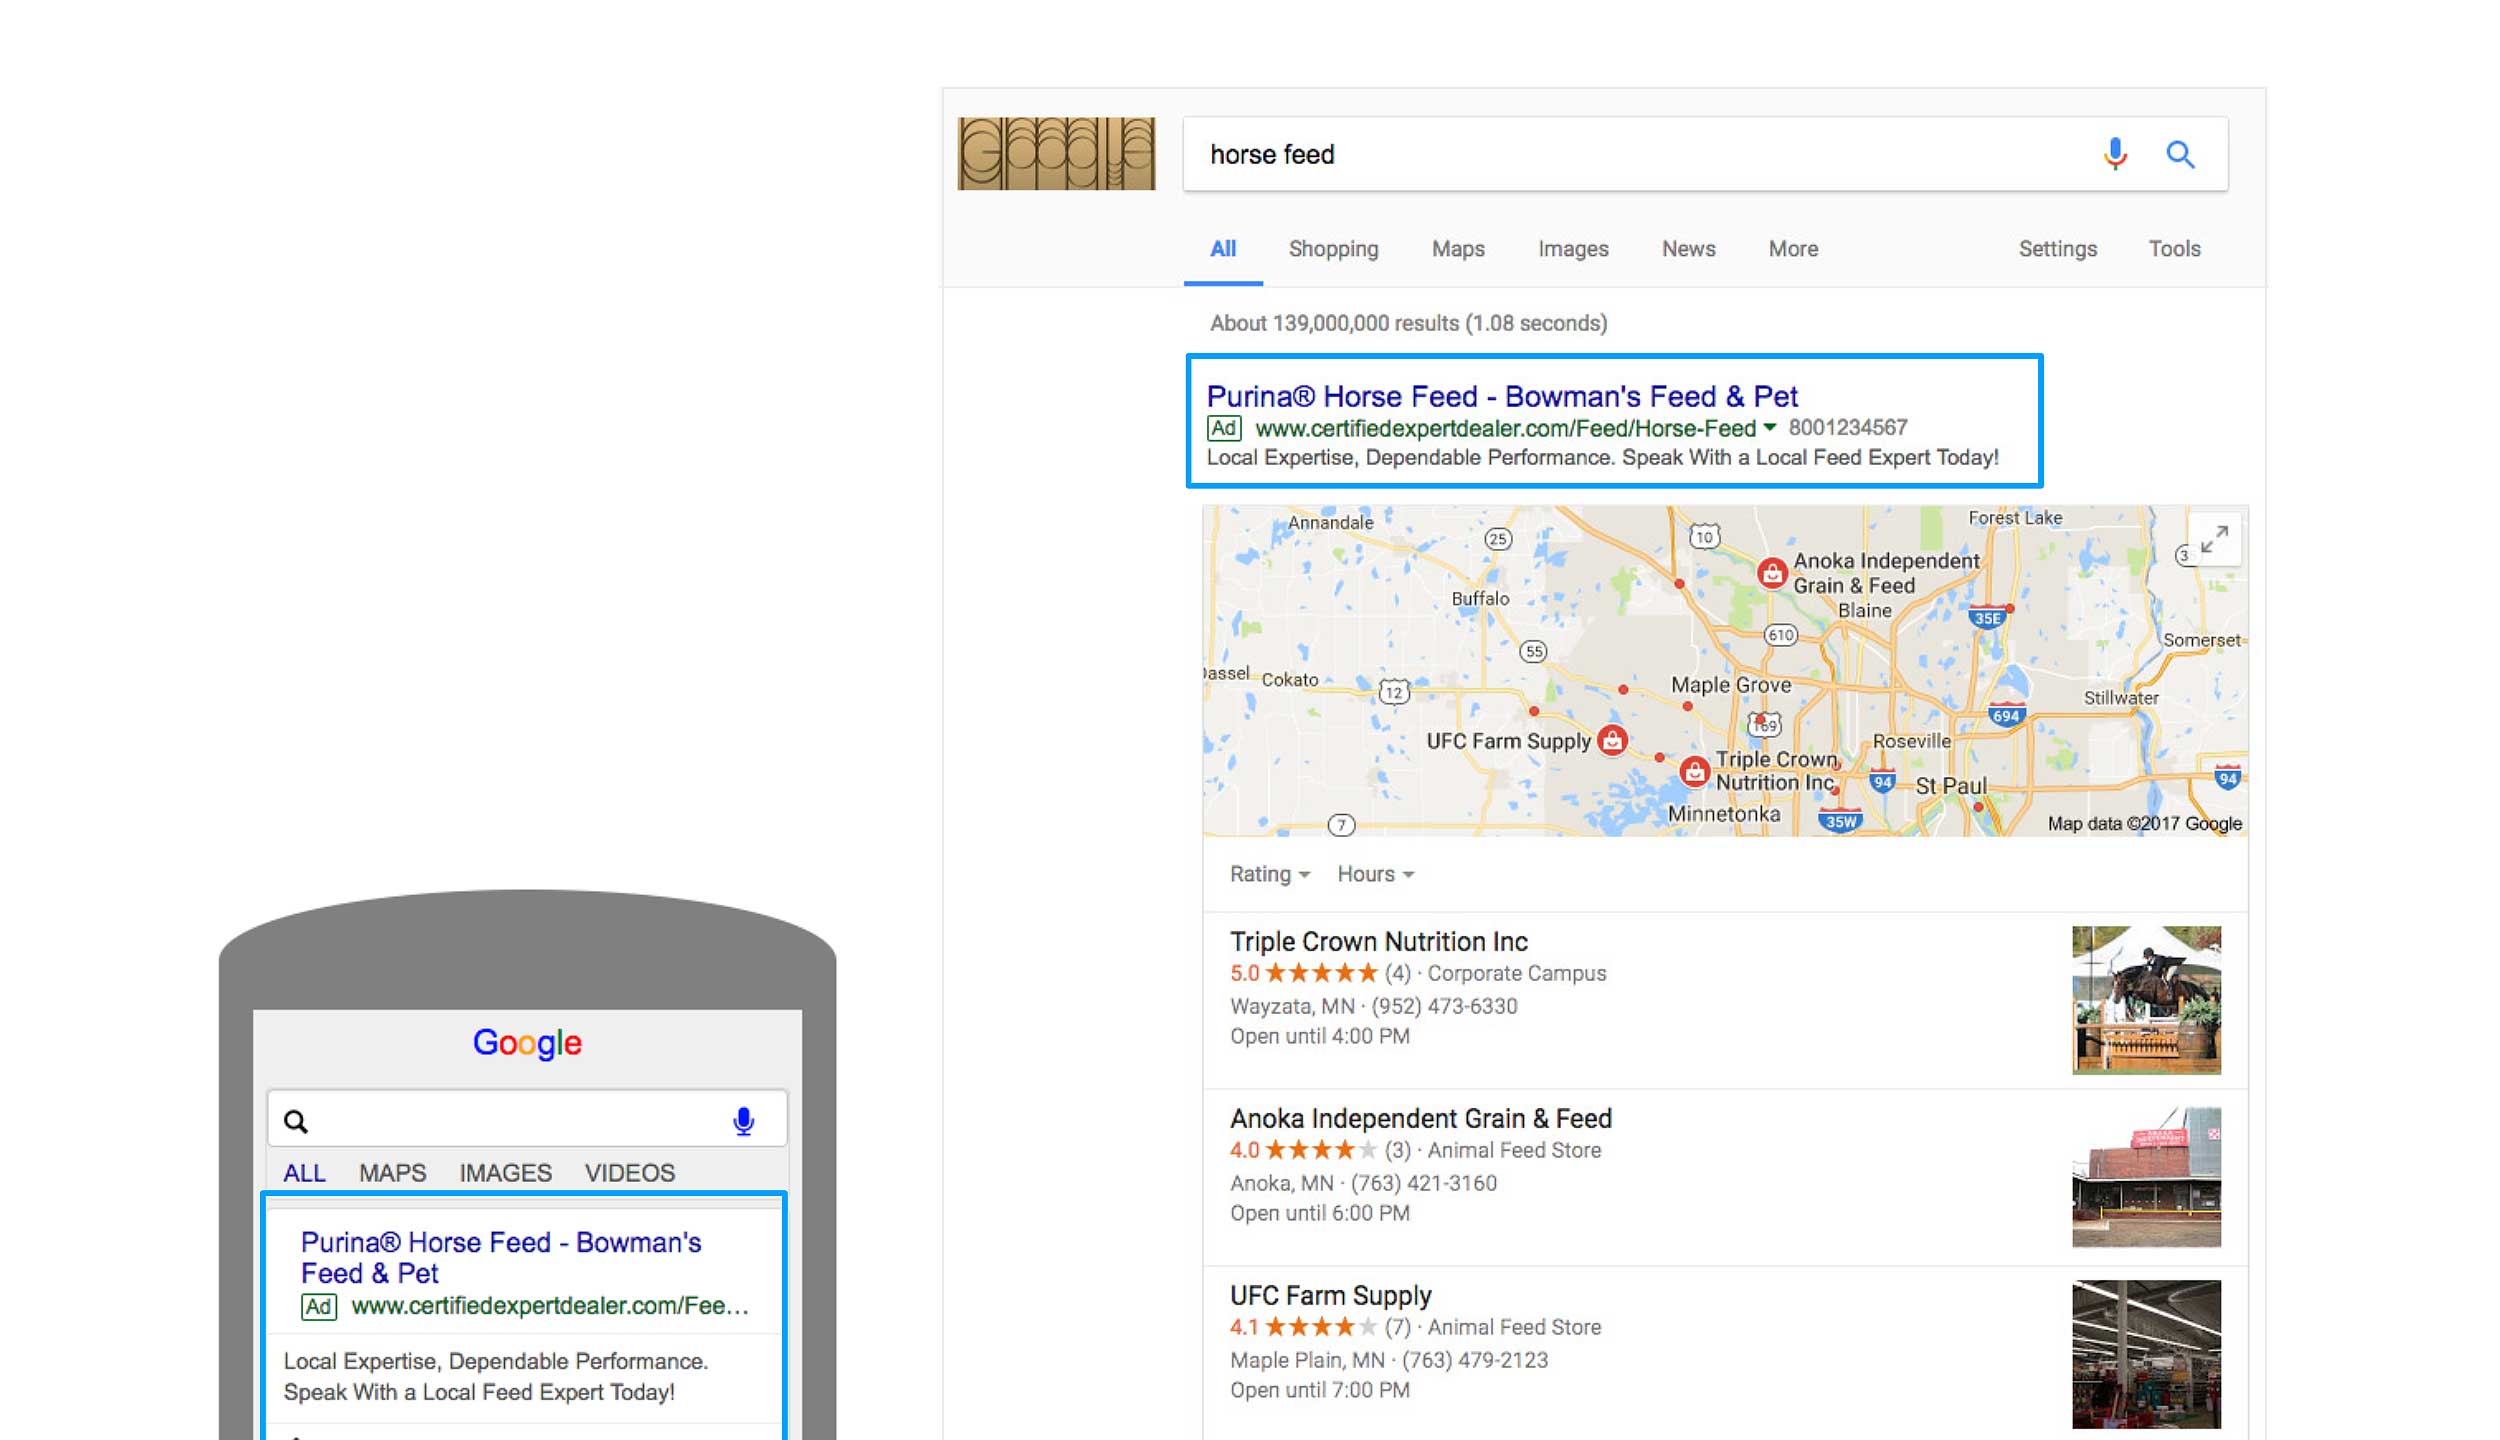
Task: Click the UFC Farm Supply map pin
Action: [x=1613, y=740]
